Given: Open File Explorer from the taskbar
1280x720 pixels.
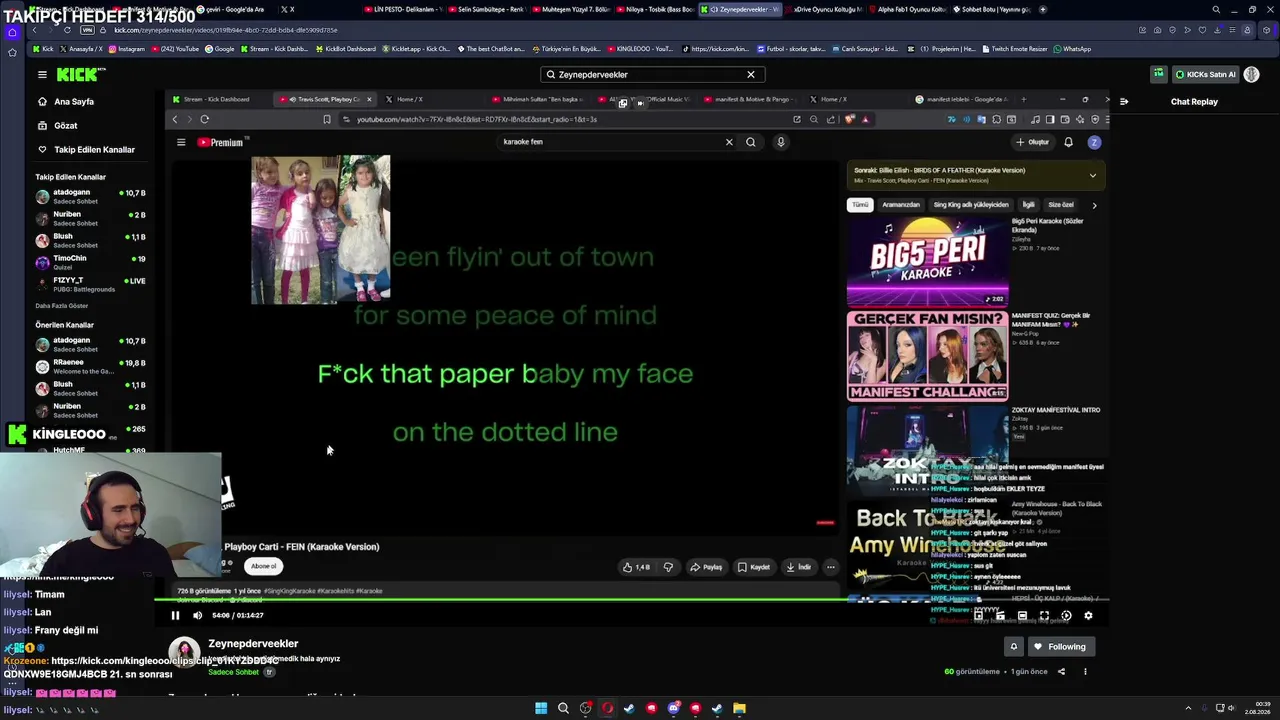Looking at the screenshot, I should coord(739,708).
